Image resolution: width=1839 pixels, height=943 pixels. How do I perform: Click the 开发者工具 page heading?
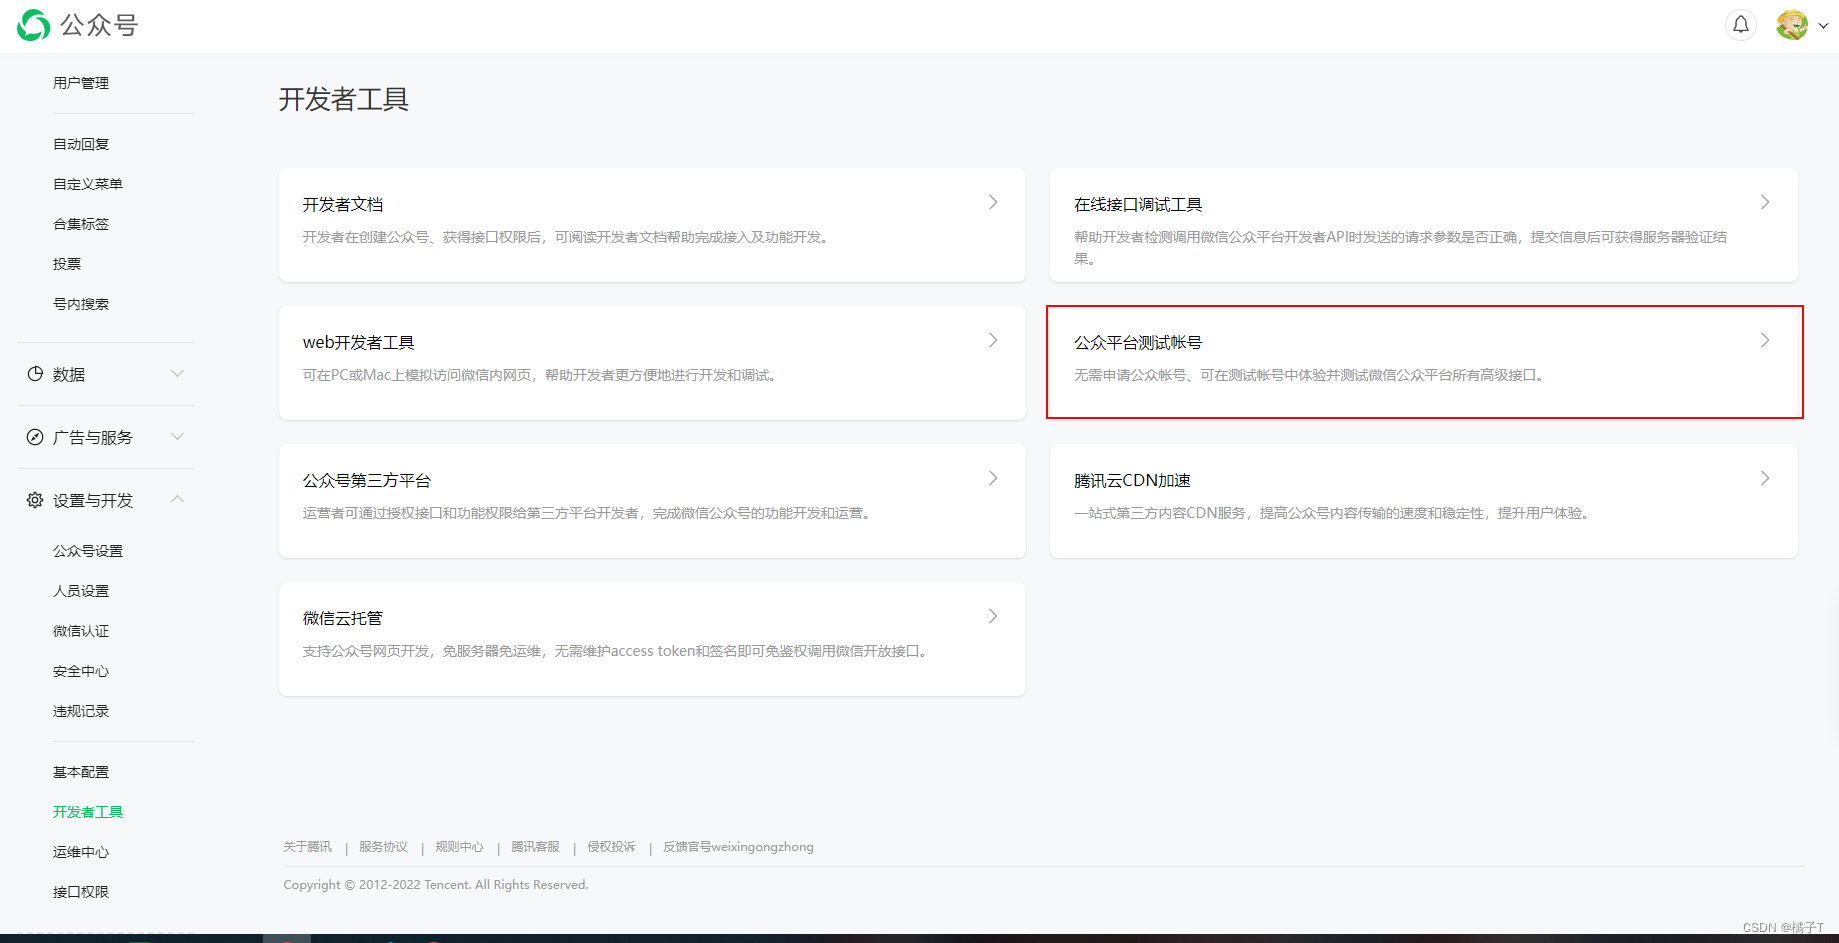[344, 99]
